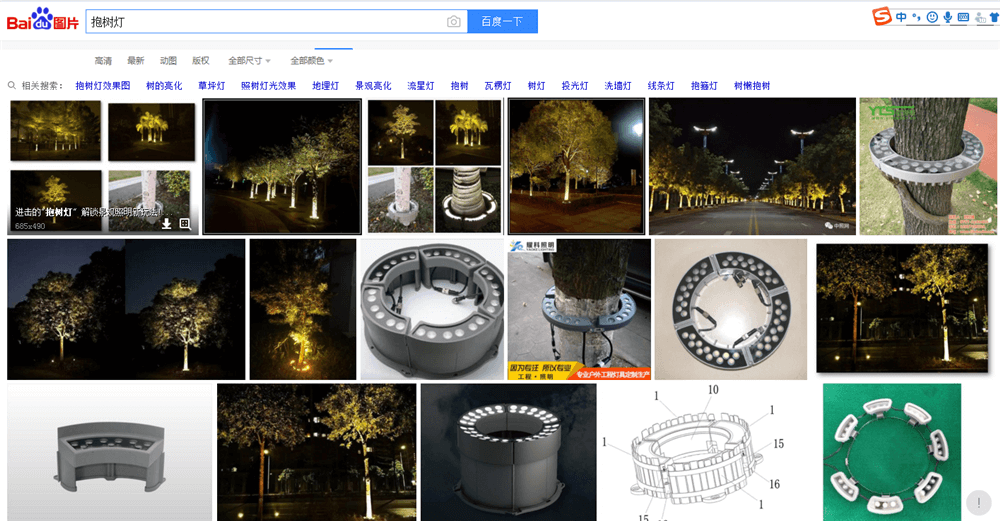Activate Sogou microphone voice input

click(x=948, y=17)
